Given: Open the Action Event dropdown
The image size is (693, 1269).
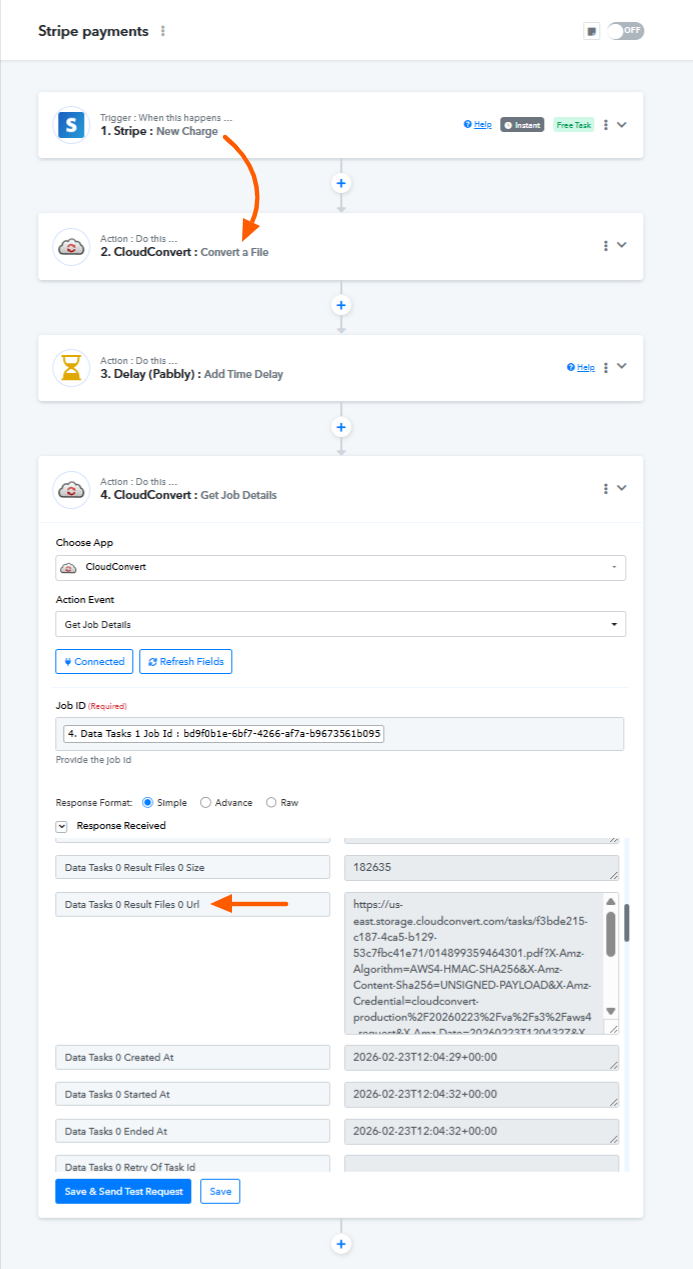Looking at the screenshot, I should pos(340,624).
